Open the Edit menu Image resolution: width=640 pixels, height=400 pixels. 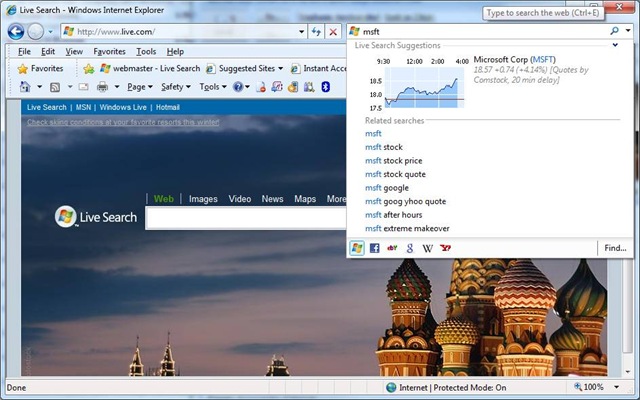tap(48, 51)
